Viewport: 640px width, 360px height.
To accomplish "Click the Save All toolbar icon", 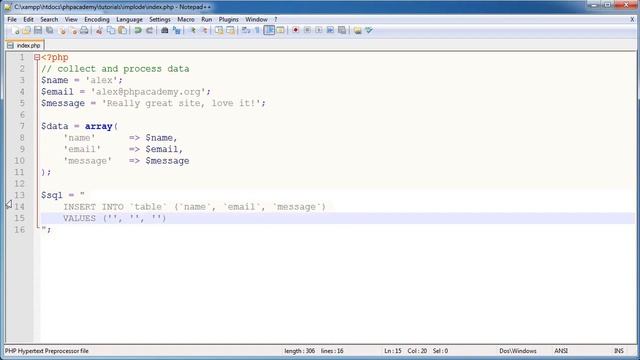I will click(50, 31).
